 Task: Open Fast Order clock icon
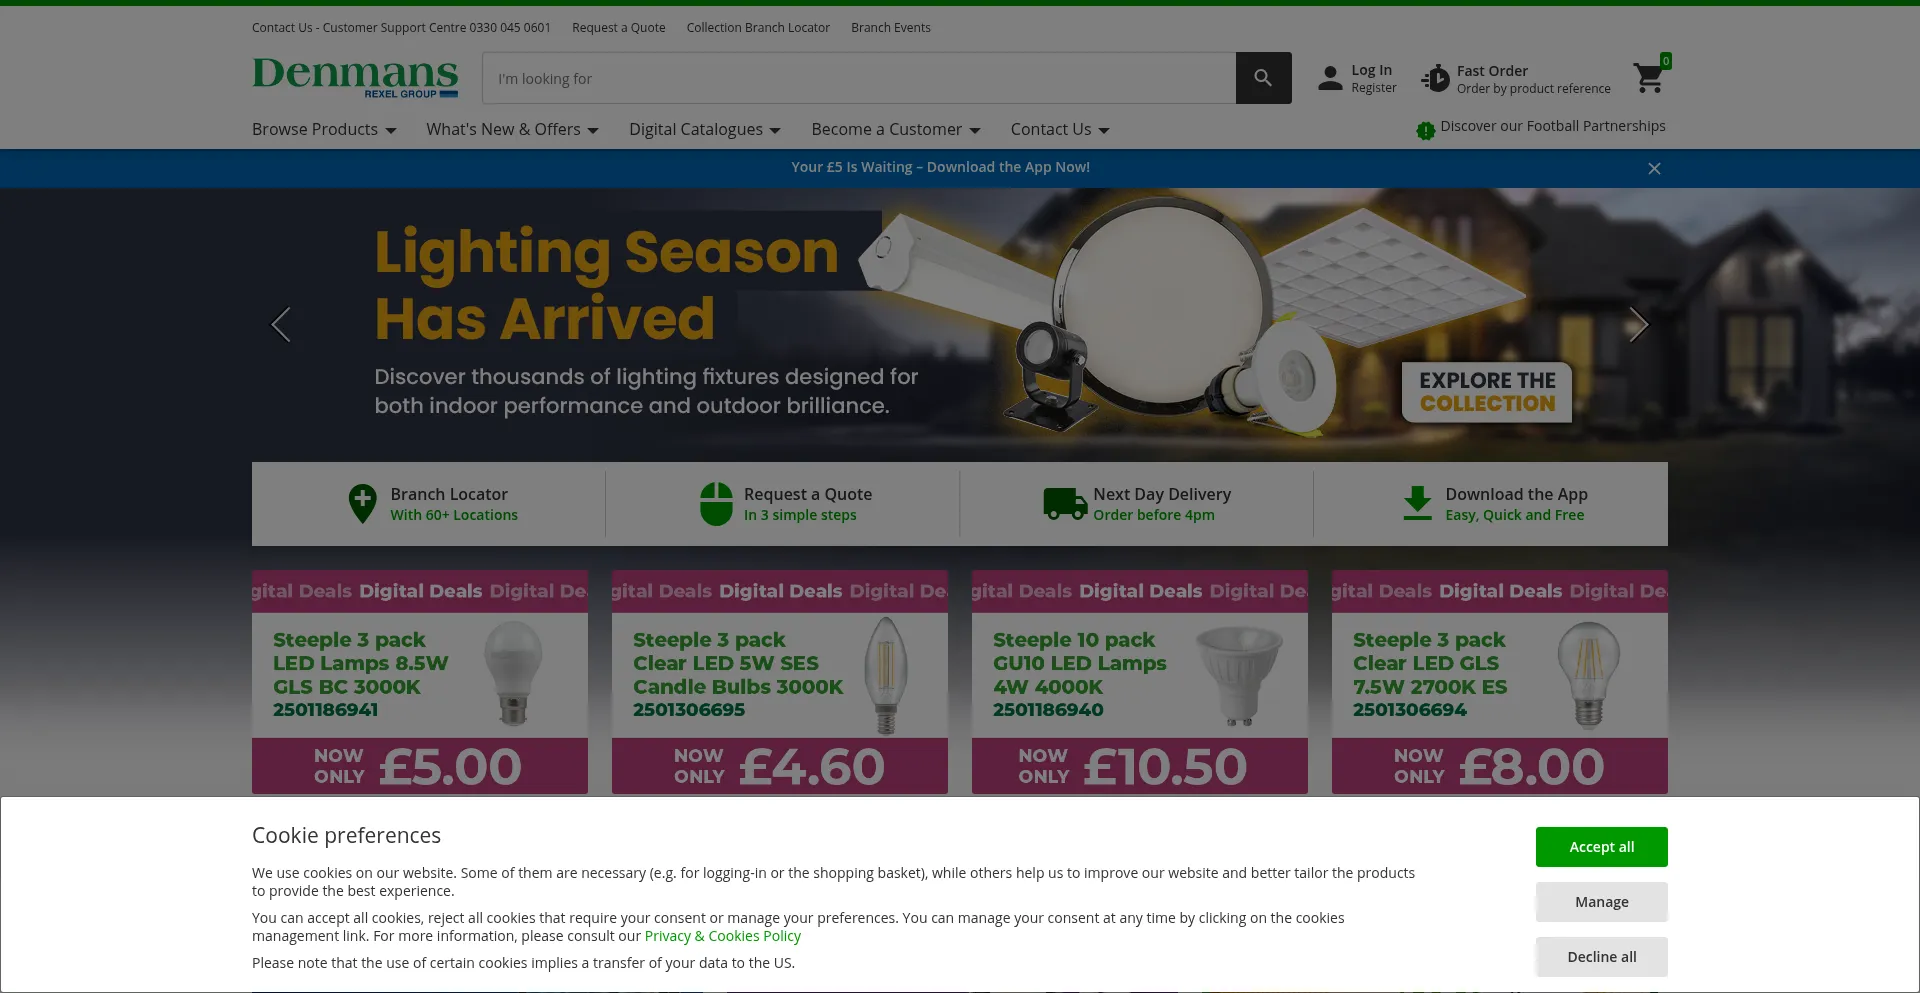click(1435, 78)
